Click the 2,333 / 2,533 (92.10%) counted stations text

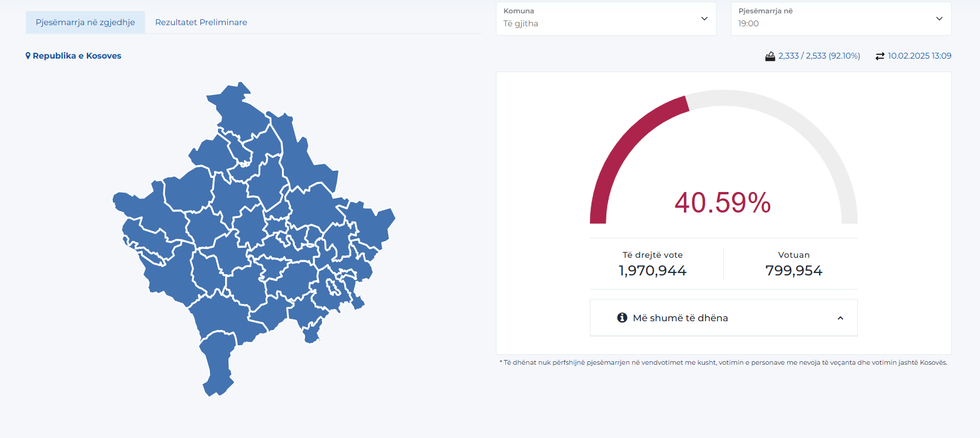click(818, 56)
